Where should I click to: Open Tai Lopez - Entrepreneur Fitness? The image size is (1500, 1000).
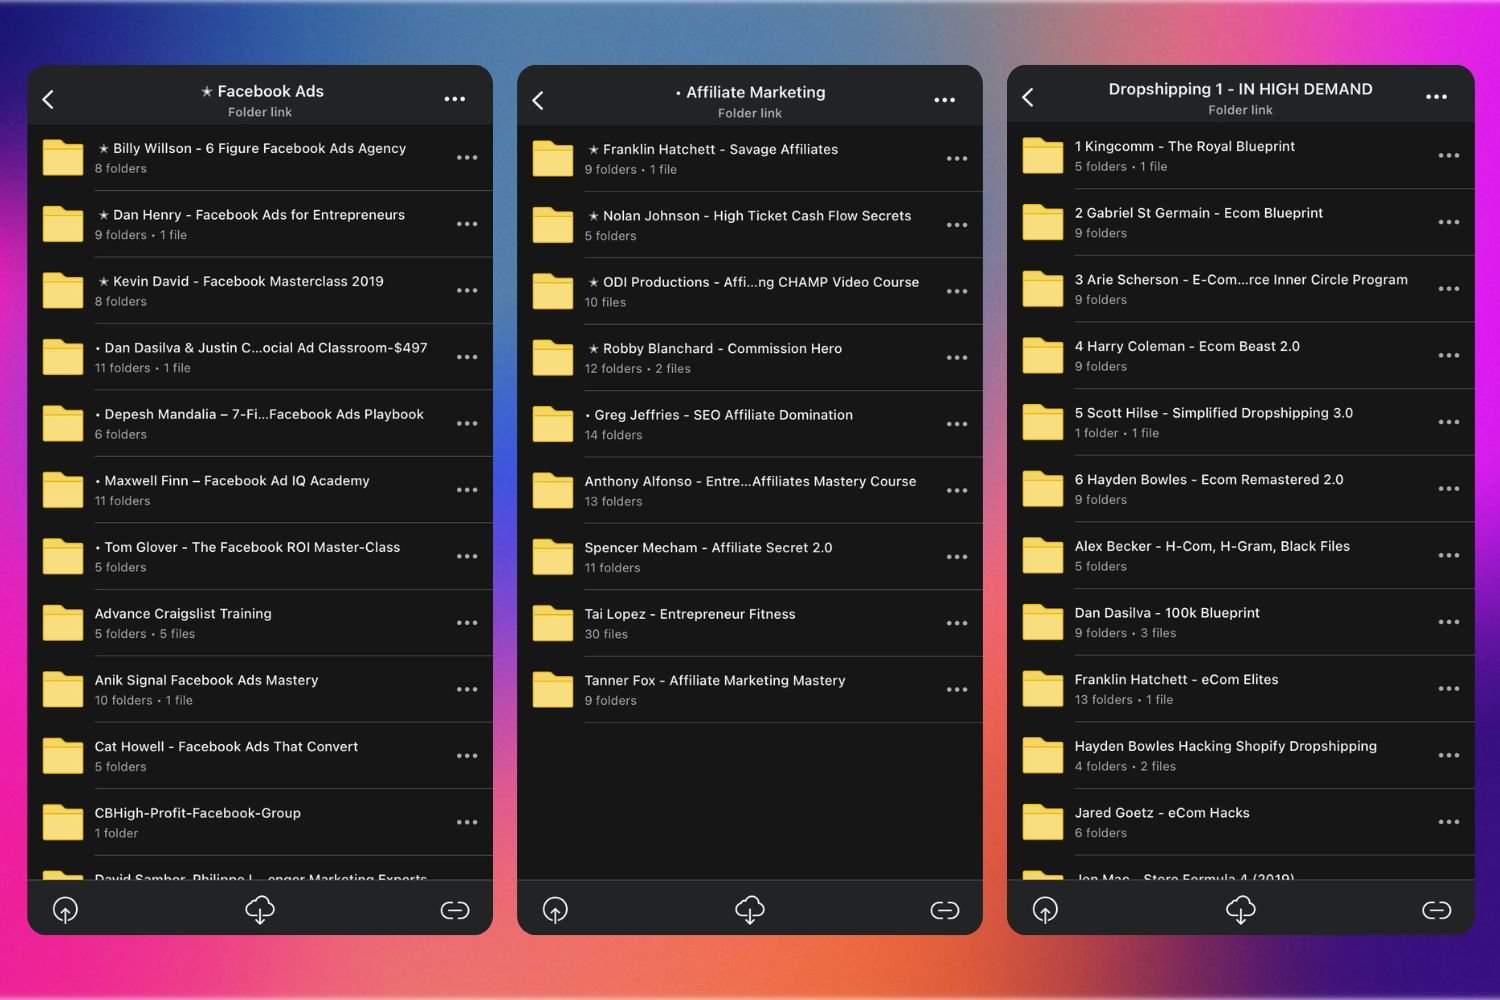pos(750,624)
